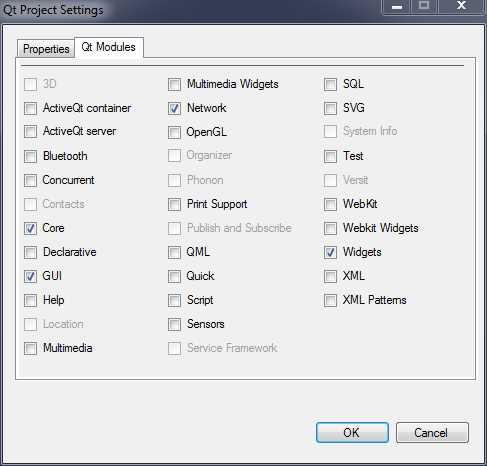This screenshot has width=487, height=466.
Task: Enable the WebKit module checkbox
Action: coord(330,204)
